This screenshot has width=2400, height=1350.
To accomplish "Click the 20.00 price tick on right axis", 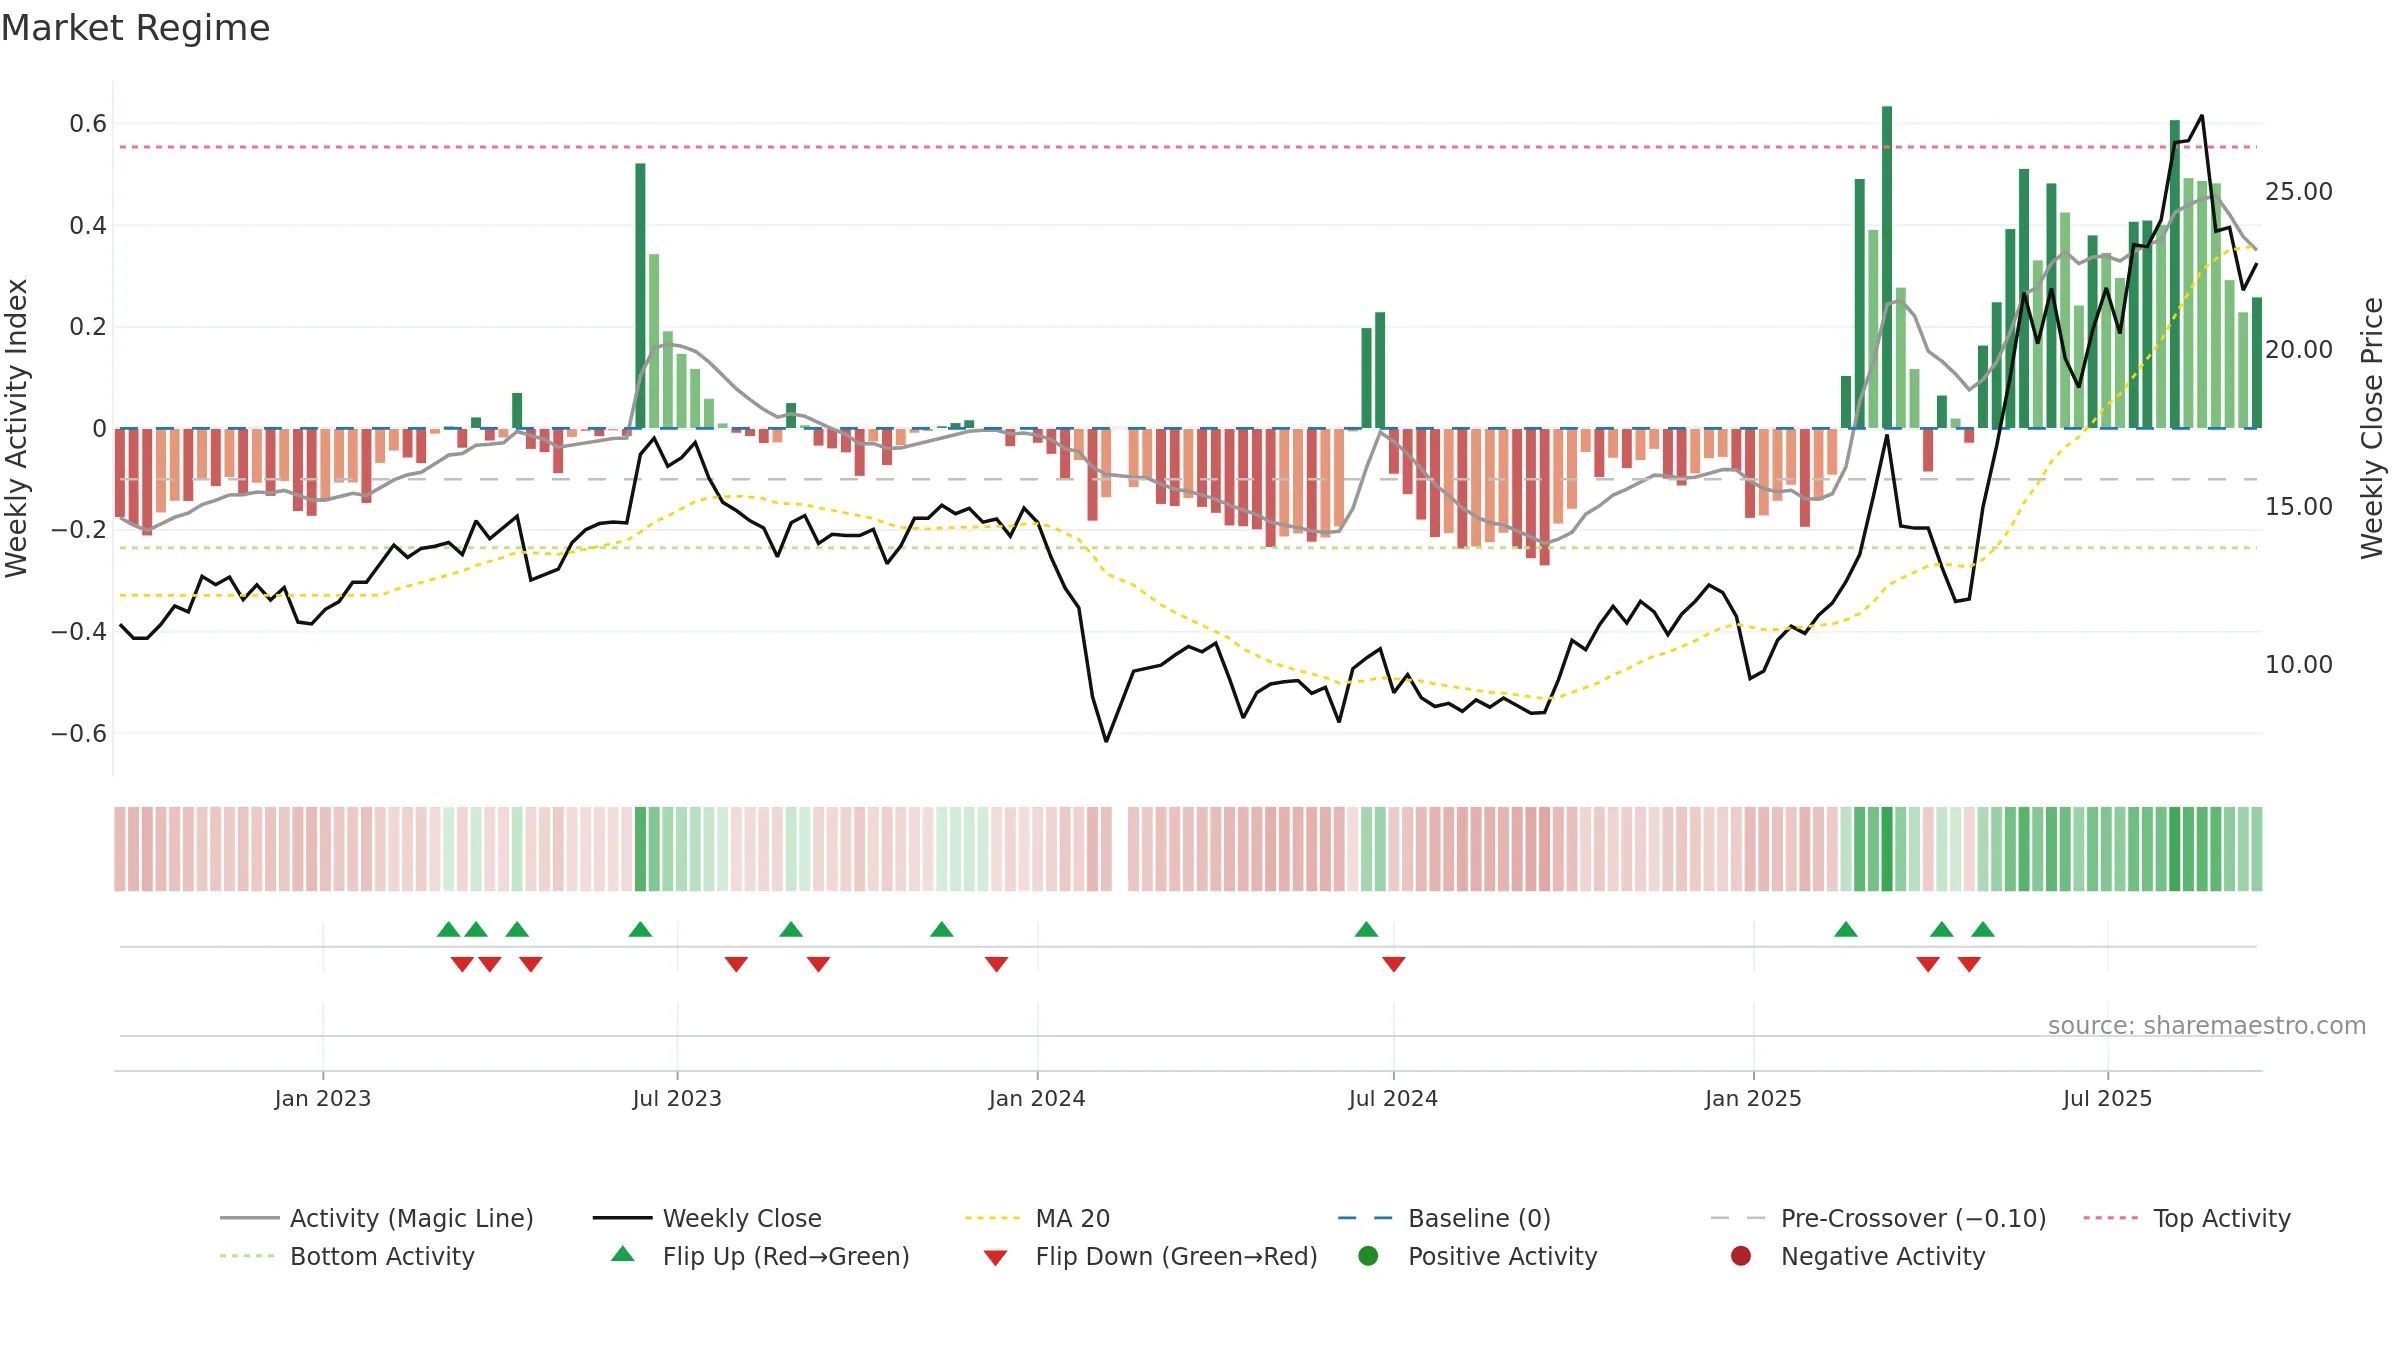I will coord(2299,349).
